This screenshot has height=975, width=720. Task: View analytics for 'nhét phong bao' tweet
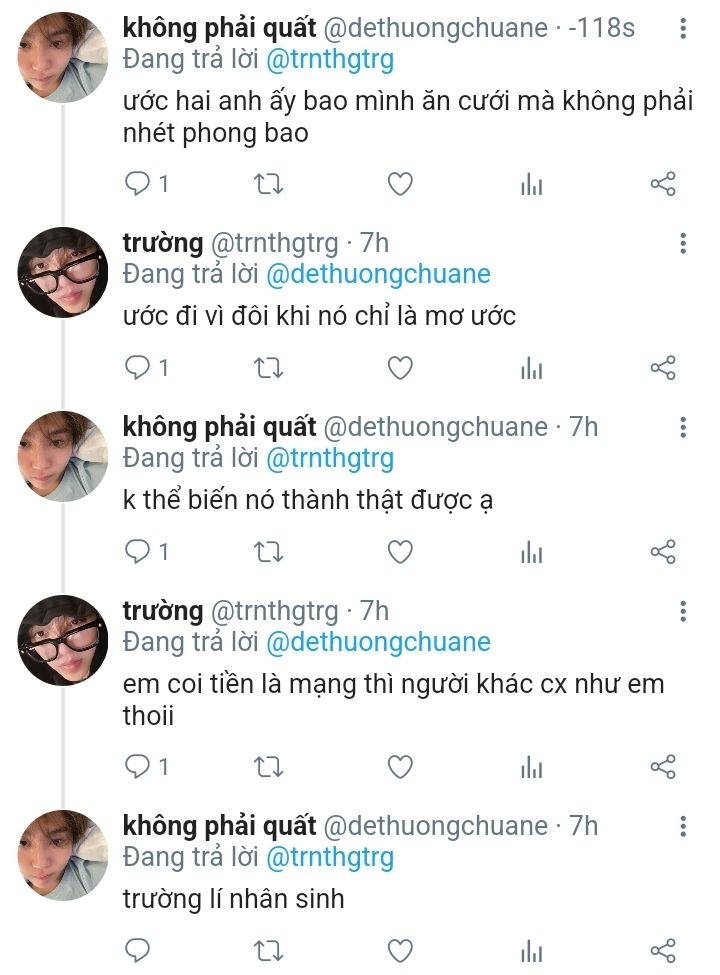[x=531, y=184]
